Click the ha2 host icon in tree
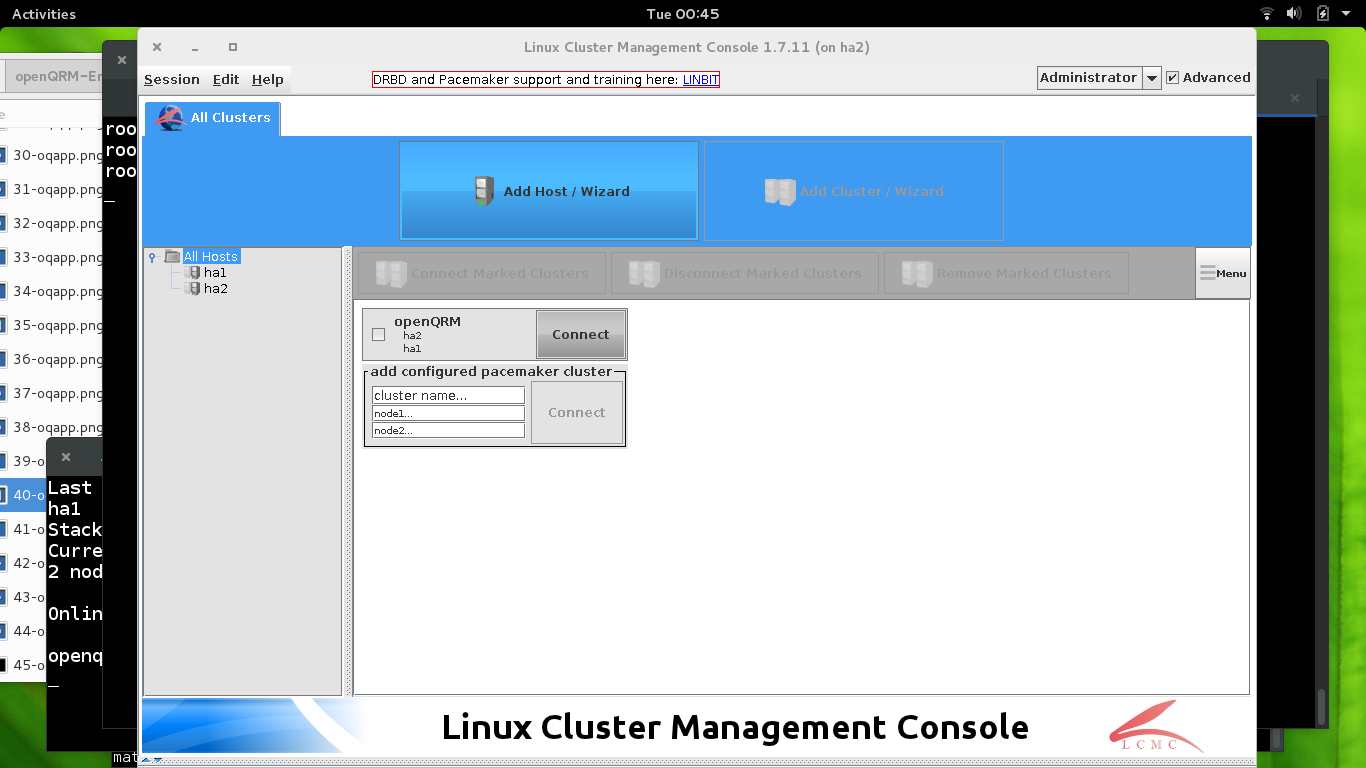Screen dimensions: 1366x768 pos(193,288)
